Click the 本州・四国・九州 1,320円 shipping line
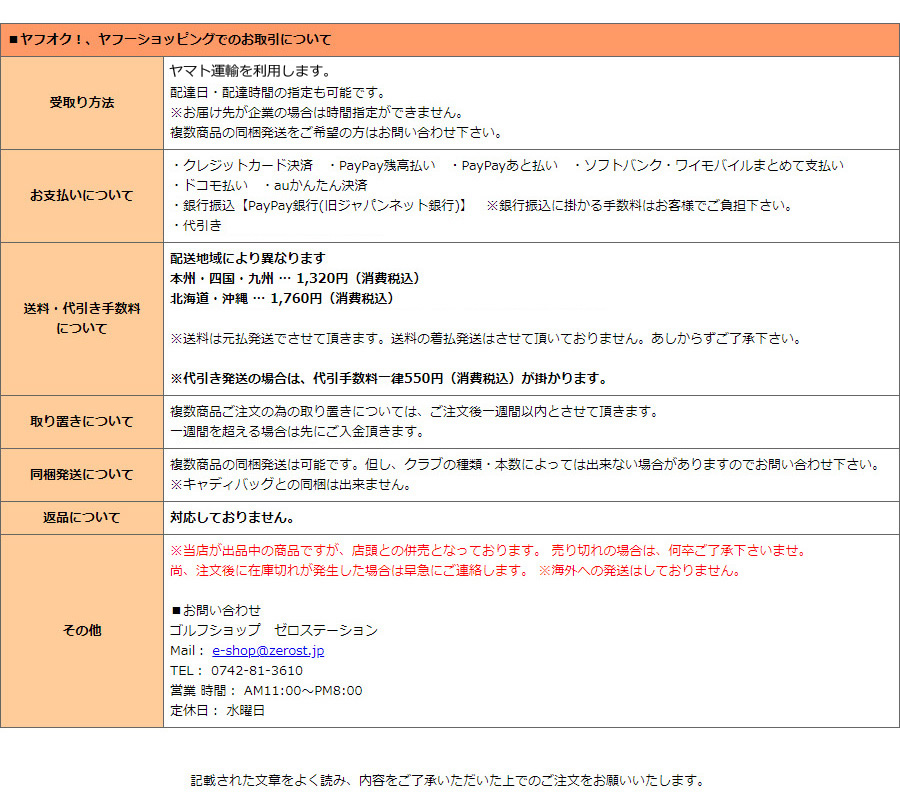This screenshot has height=810, width=900. [x=296, y=278]
